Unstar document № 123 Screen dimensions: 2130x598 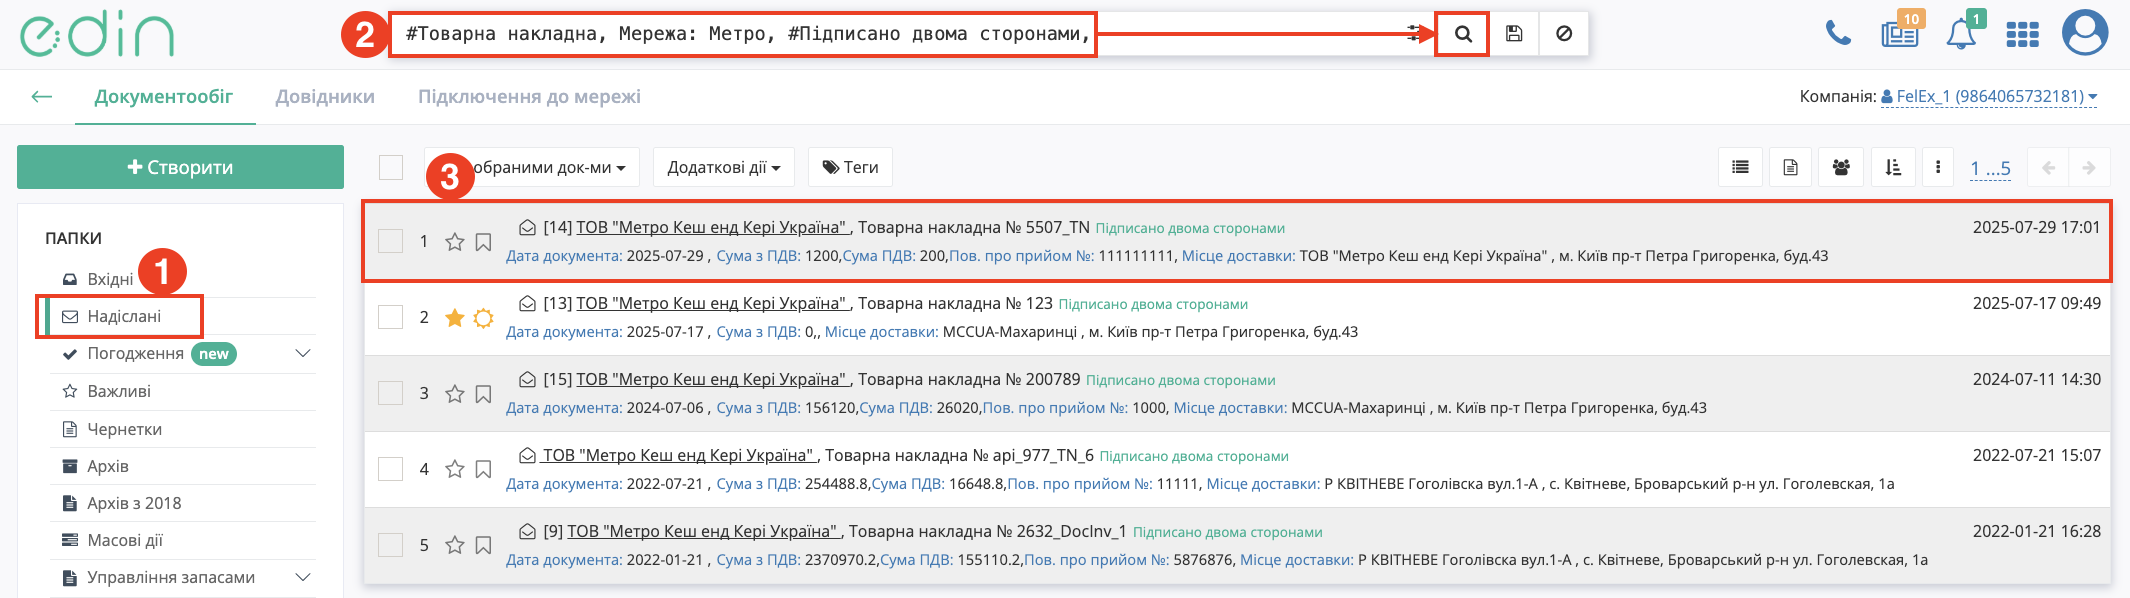pyautogui.click(x=455, y=318)
